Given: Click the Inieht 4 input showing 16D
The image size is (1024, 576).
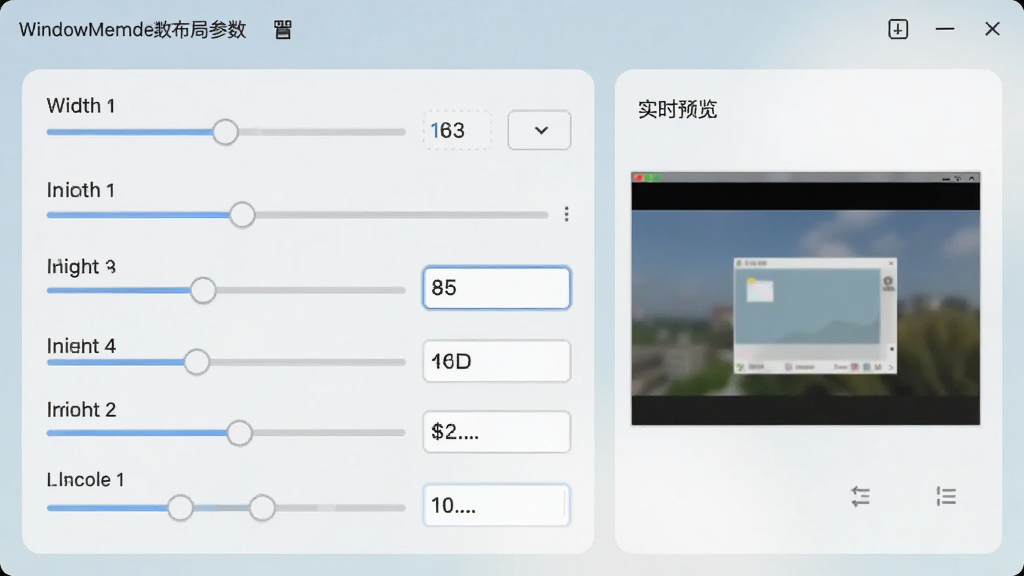Looking at the screenshot, I should 496,361.
